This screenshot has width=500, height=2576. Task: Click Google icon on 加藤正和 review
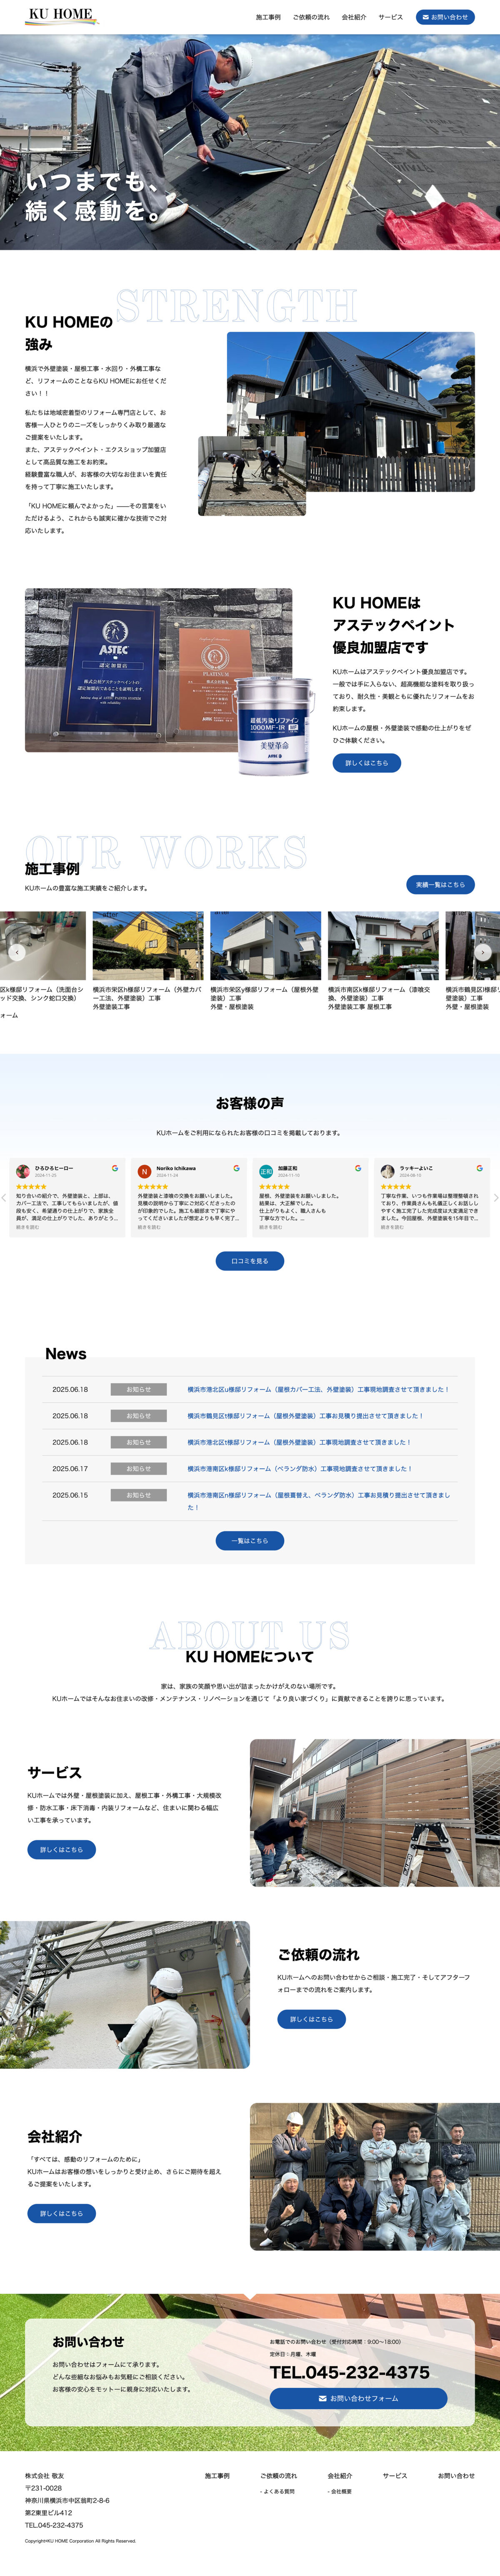tap(358, 1168)
